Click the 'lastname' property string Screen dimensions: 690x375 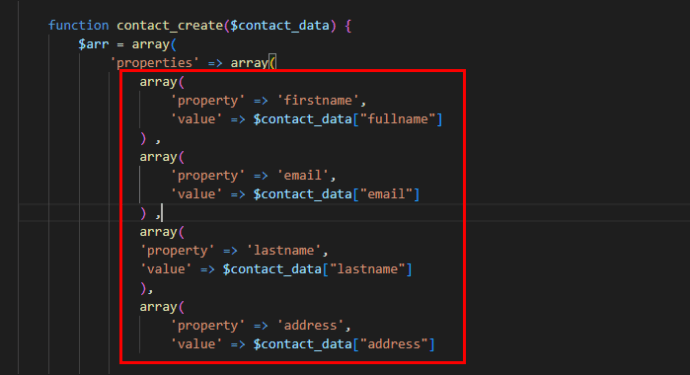(284, 250)
